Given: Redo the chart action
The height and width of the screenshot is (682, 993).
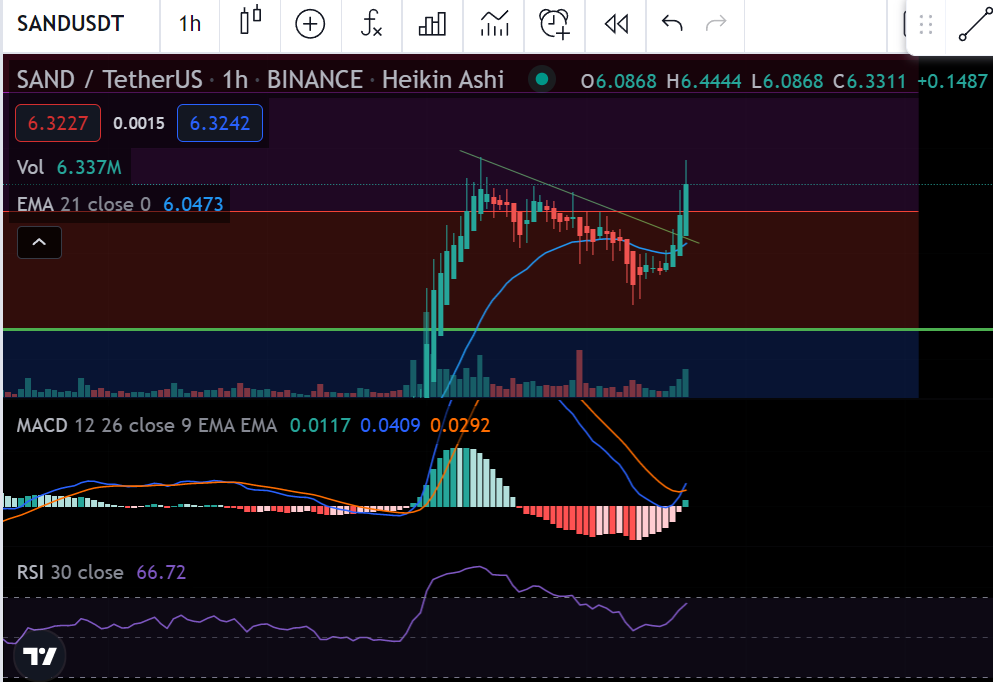Looking at the screenshot, I should point(716,24).
